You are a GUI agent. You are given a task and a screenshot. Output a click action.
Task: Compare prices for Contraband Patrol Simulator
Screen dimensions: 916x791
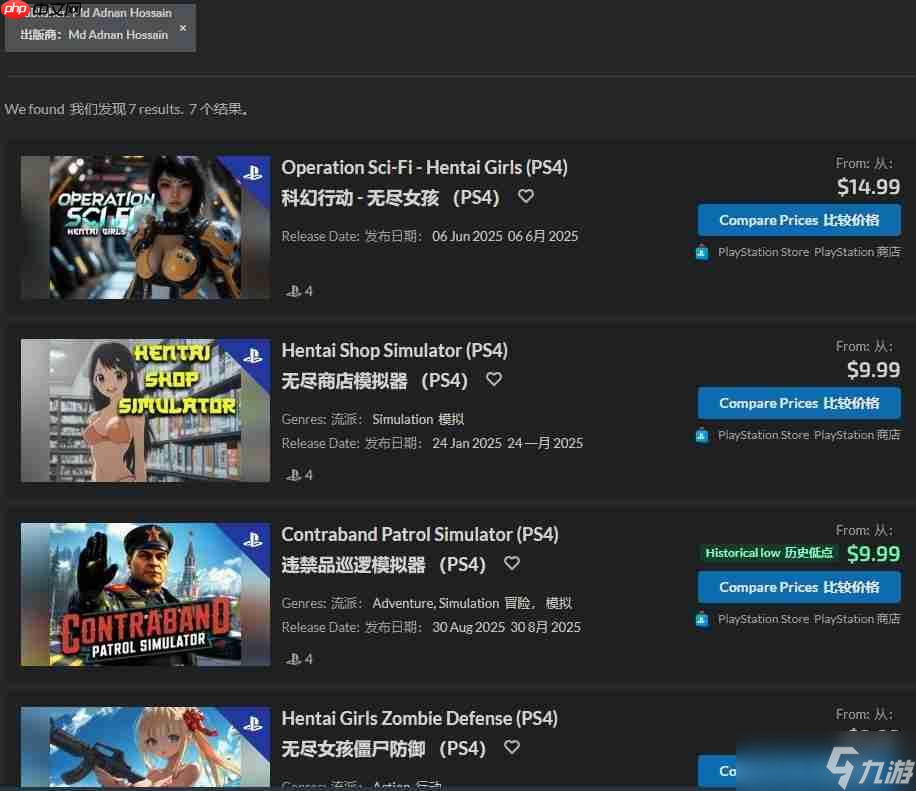799,587
